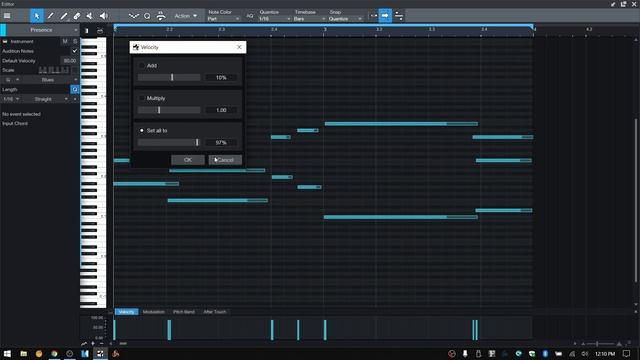Viewport: 640px width, 360px height.
Task: Open the Quantize value dropdown
Action: 274,19
